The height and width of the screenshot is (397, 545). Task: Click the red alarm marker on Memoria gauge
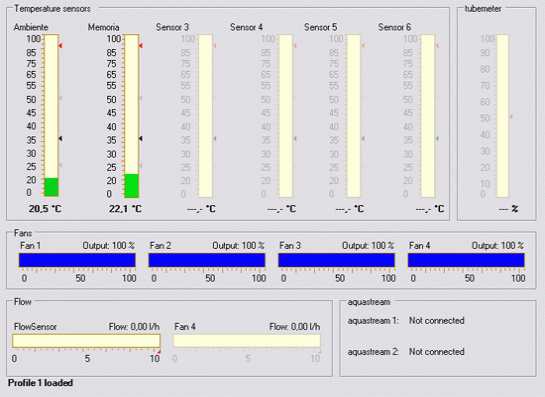pos(141,46)
